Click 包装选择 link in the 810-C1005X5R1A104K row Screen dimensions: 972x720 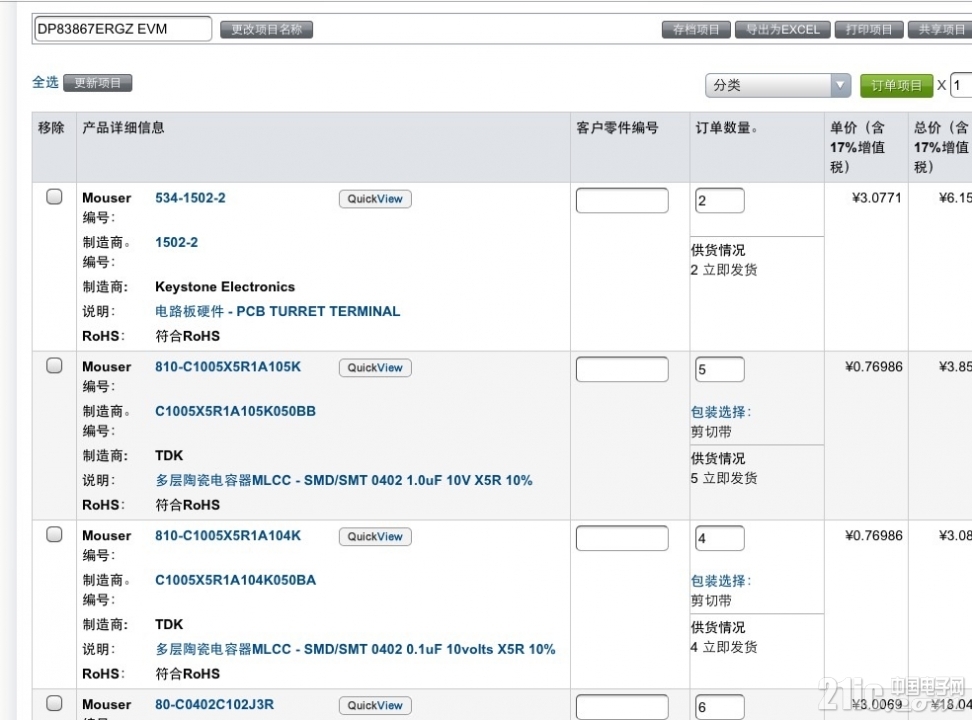(x=721, y=580)
